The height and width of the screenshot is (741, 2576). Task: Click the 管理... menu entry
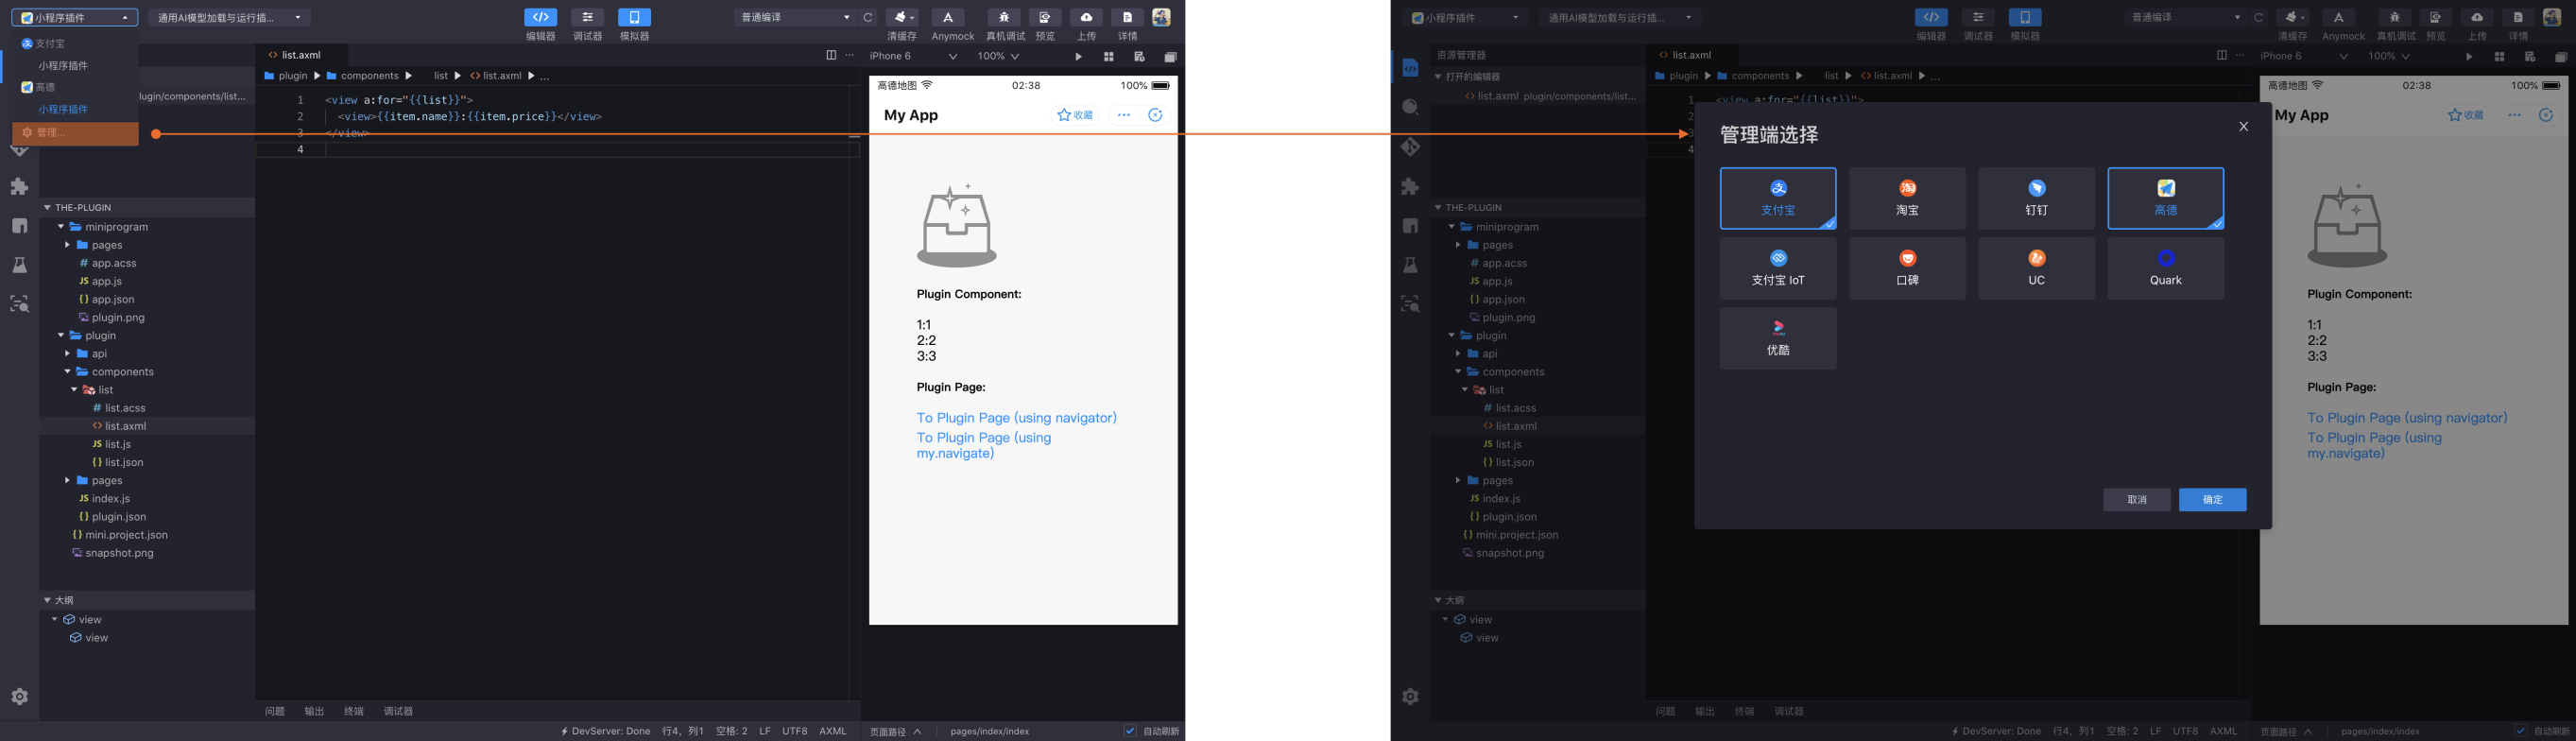[x=75, y=133]
